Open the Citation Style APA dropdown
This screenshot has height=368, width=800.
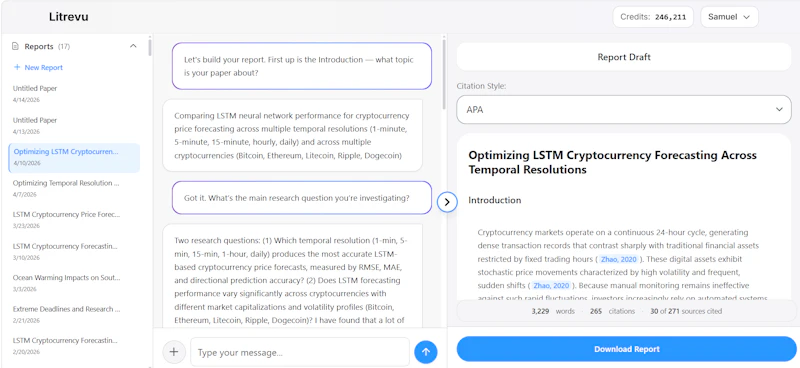point(623,109)
